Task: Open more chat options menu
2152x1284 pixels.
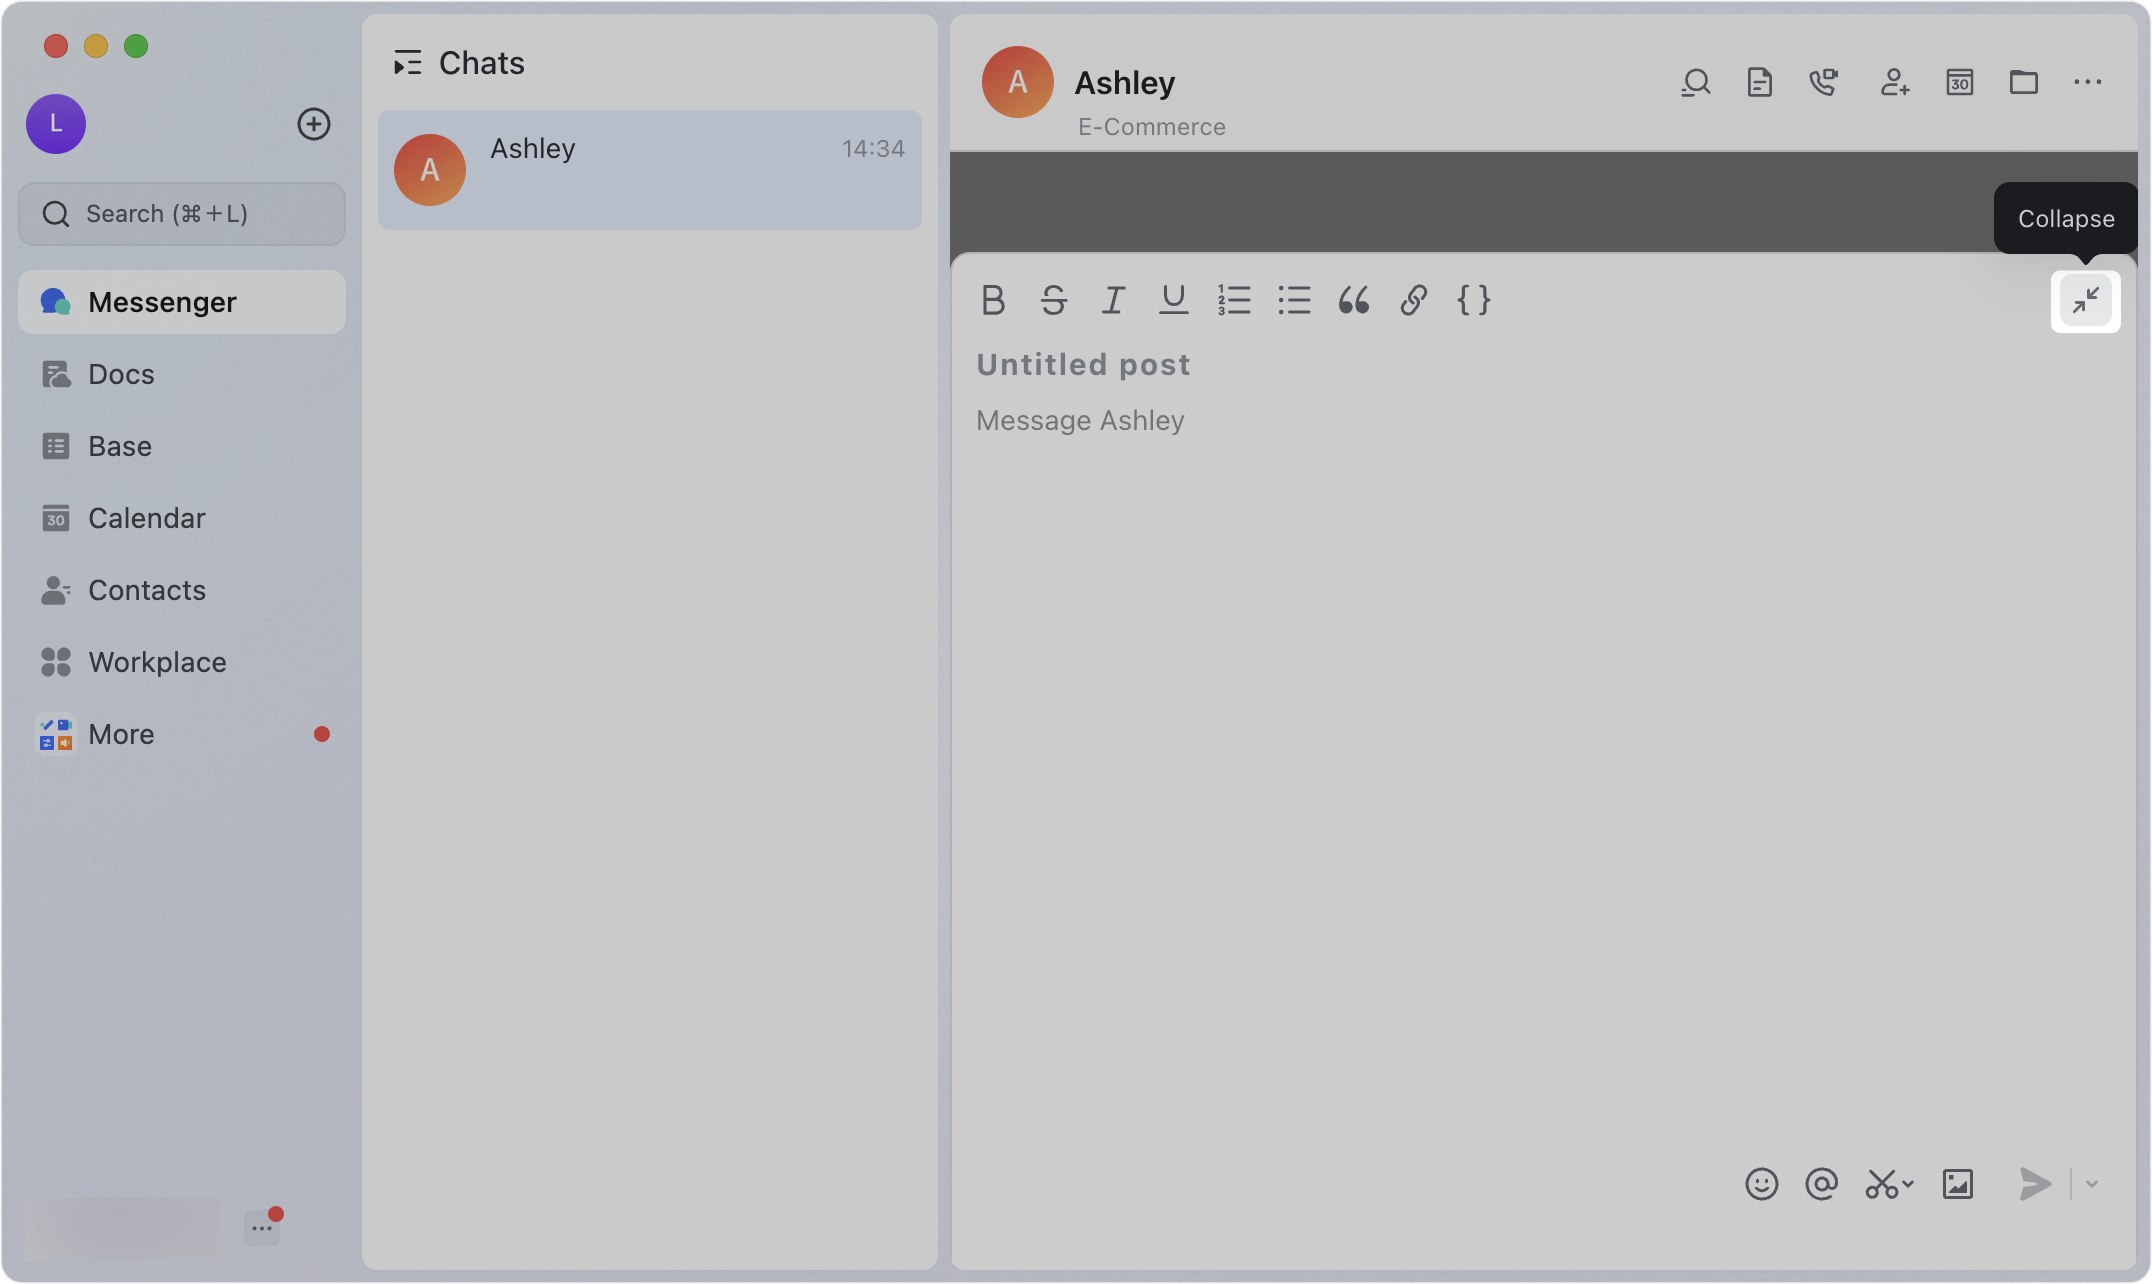Action: tap(2088, 82)
